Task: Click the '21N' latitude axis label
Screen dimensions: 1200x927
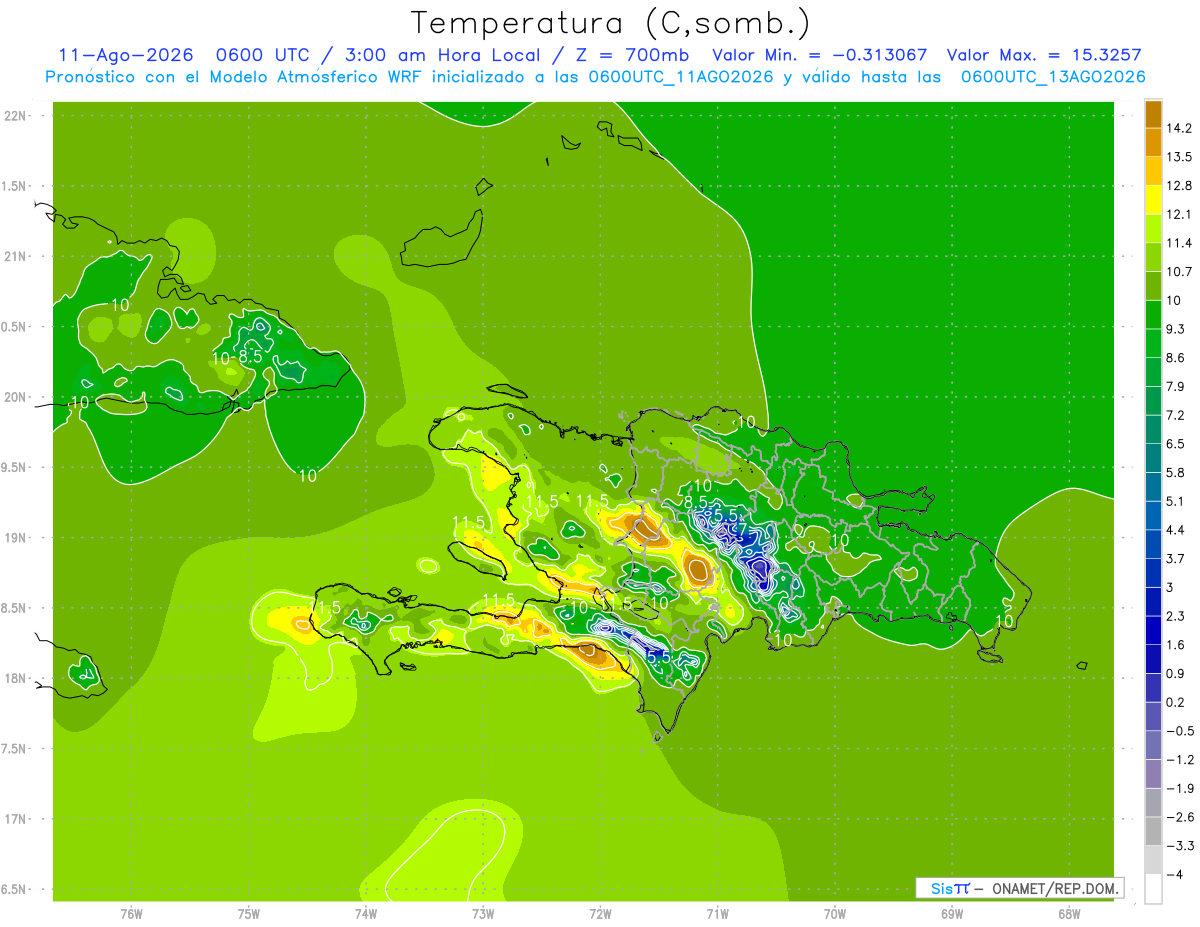Action: (x=17, y=256)
